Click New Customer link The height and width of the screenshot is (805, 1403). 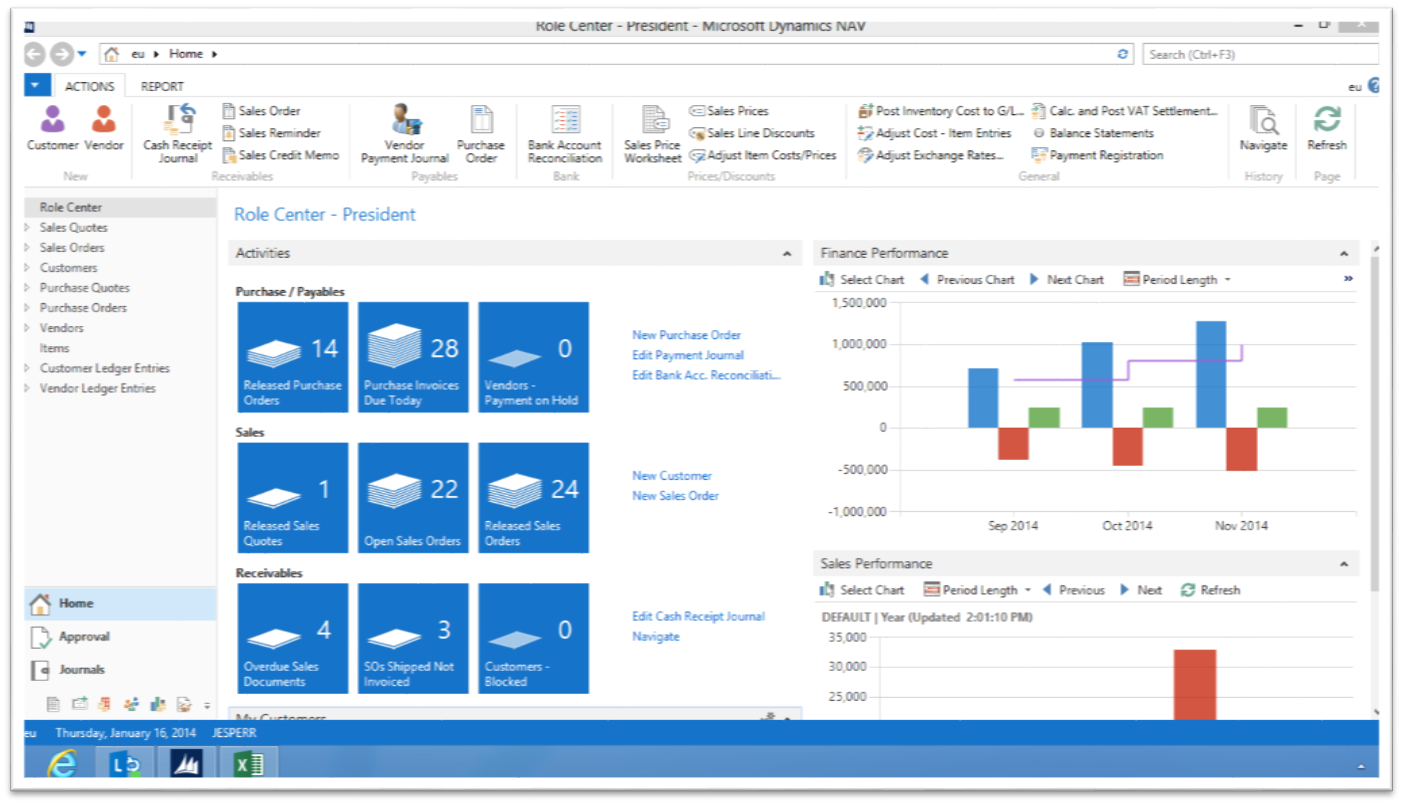point(672,476)
